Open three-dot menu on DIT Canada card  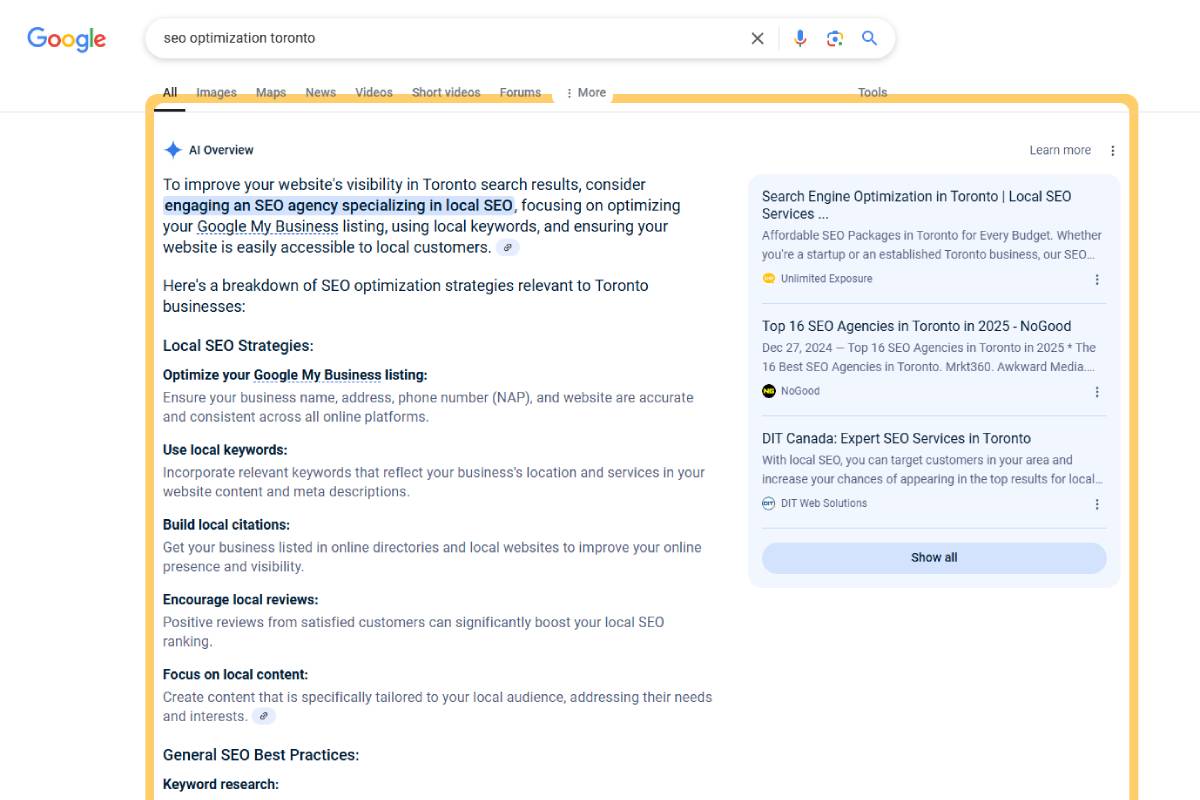pos(1097,504)
